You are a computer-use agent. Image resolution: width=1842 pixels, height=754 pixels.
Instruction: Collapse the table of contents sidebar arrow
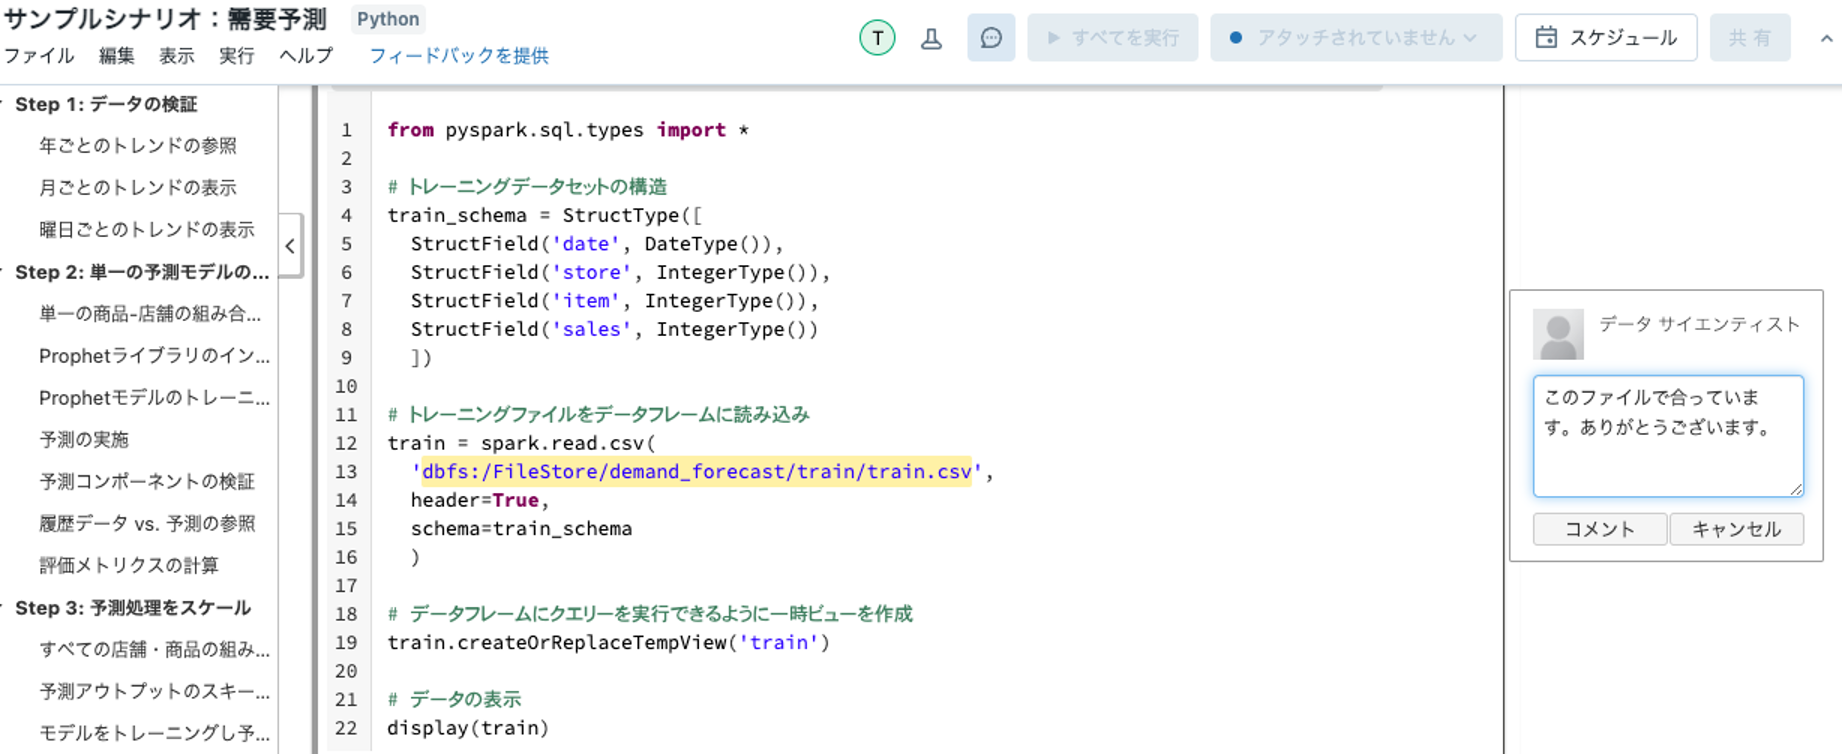tap(290, 246)
